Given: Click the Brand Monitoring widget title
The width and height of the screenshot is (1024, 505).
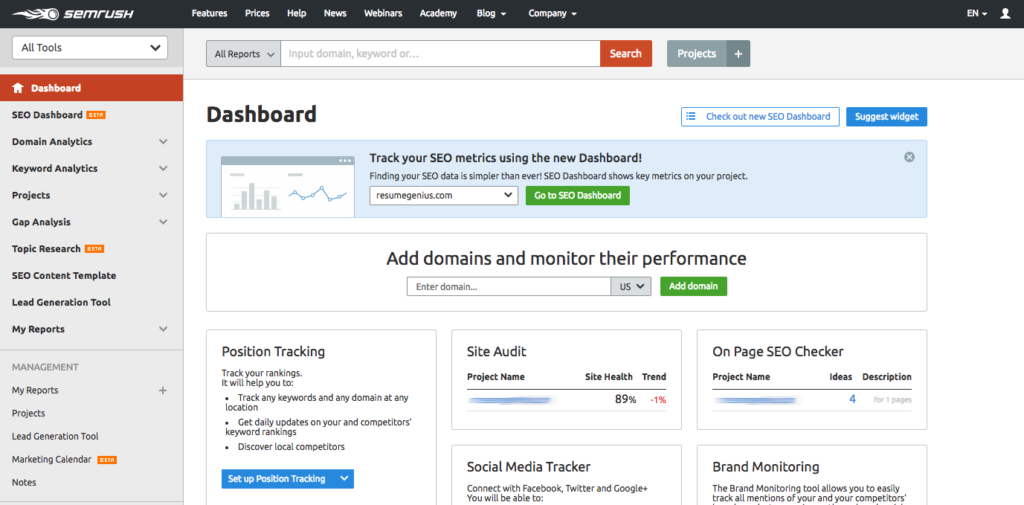Looking at the screenshot, I should click(766, 466).
